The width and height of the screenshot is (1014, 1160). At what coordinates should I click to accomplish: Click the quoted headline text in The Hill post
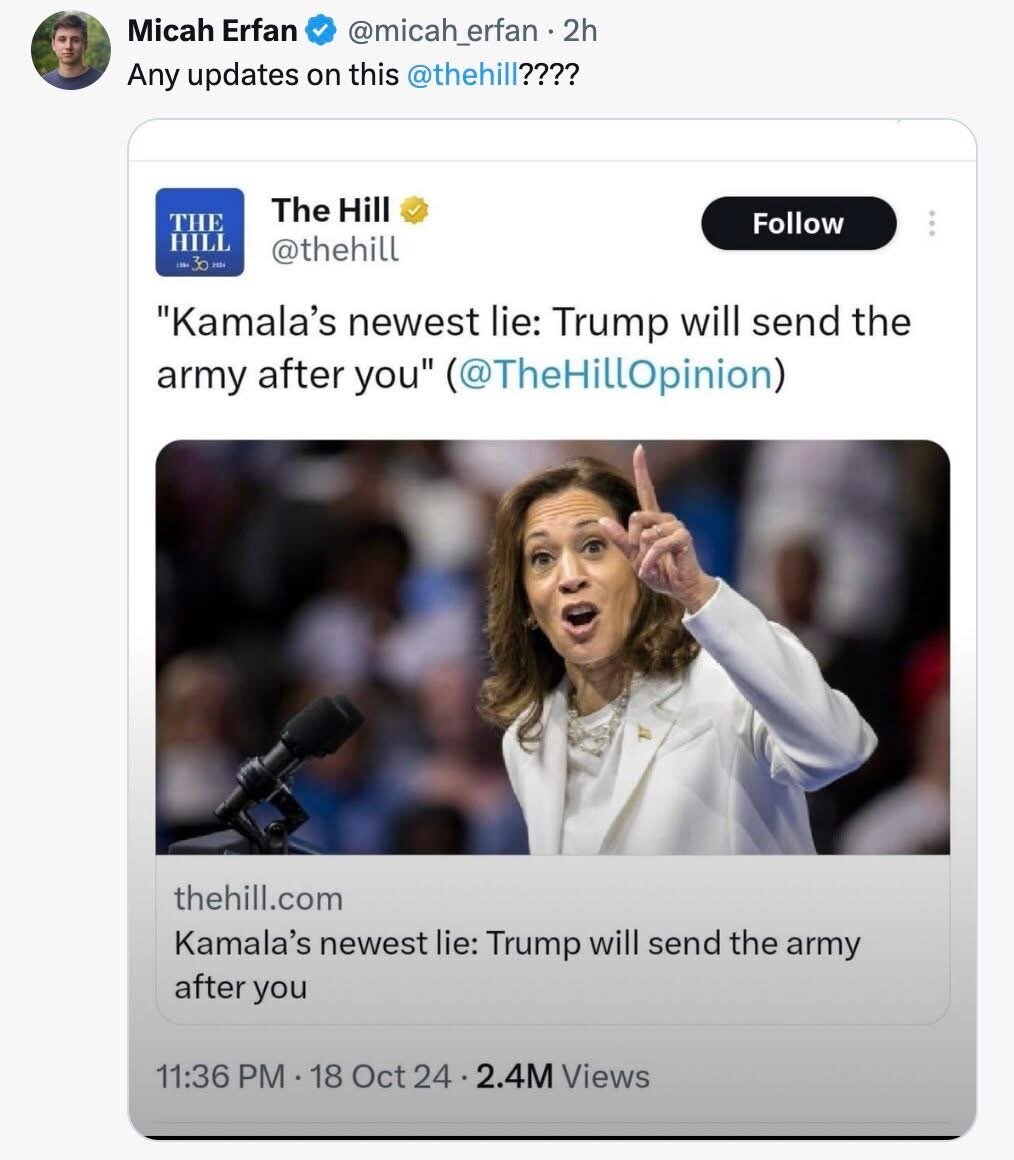coord(532,324)
